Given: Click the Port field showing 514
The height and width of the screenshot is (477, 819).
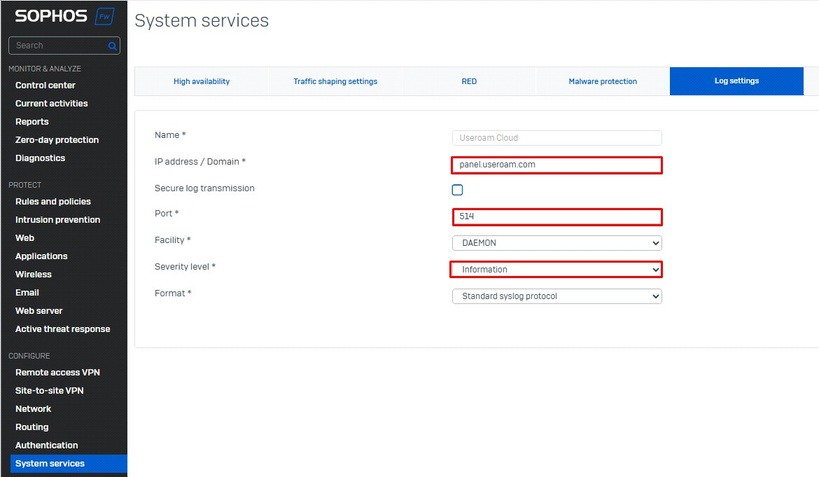Looking at the screenshot, I should click(557, 216).
